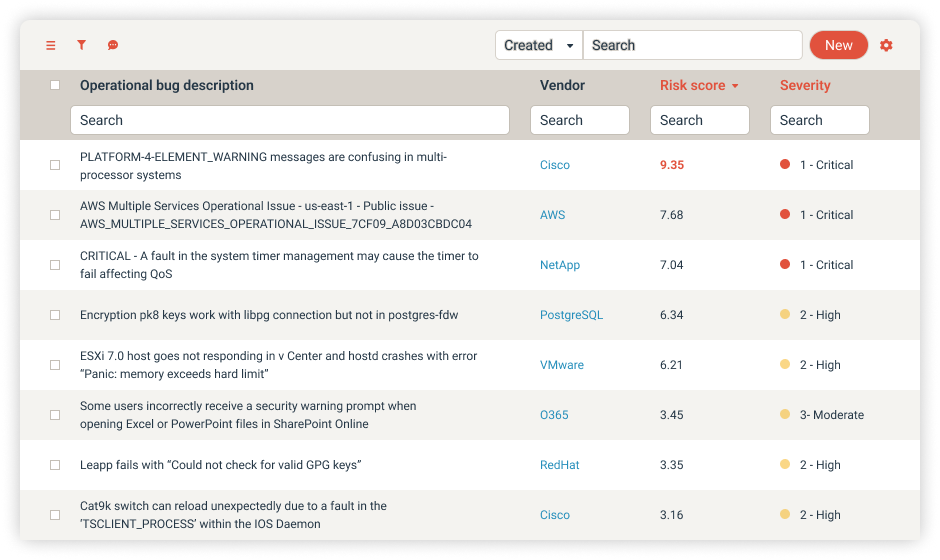Click the 7.04 risk score value
This screenshot has height=560, width=940.
click(x=671, y=265)
